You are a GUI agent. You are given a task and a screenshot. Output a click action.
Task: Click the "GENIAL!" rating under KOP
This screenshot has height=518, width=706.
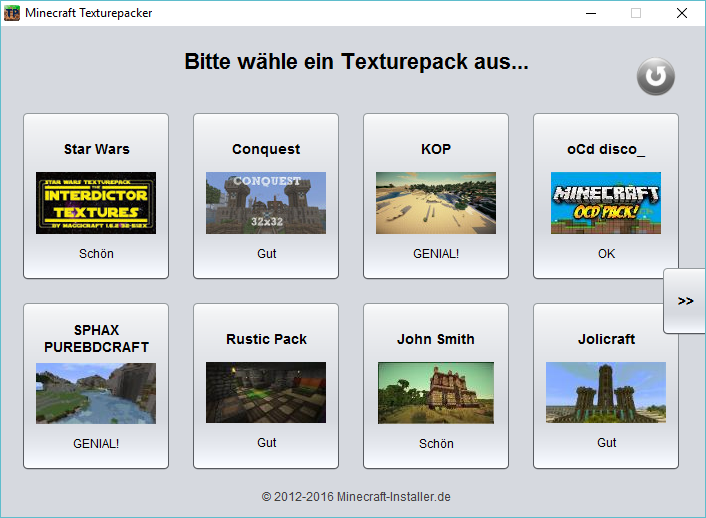pos(436,254)
